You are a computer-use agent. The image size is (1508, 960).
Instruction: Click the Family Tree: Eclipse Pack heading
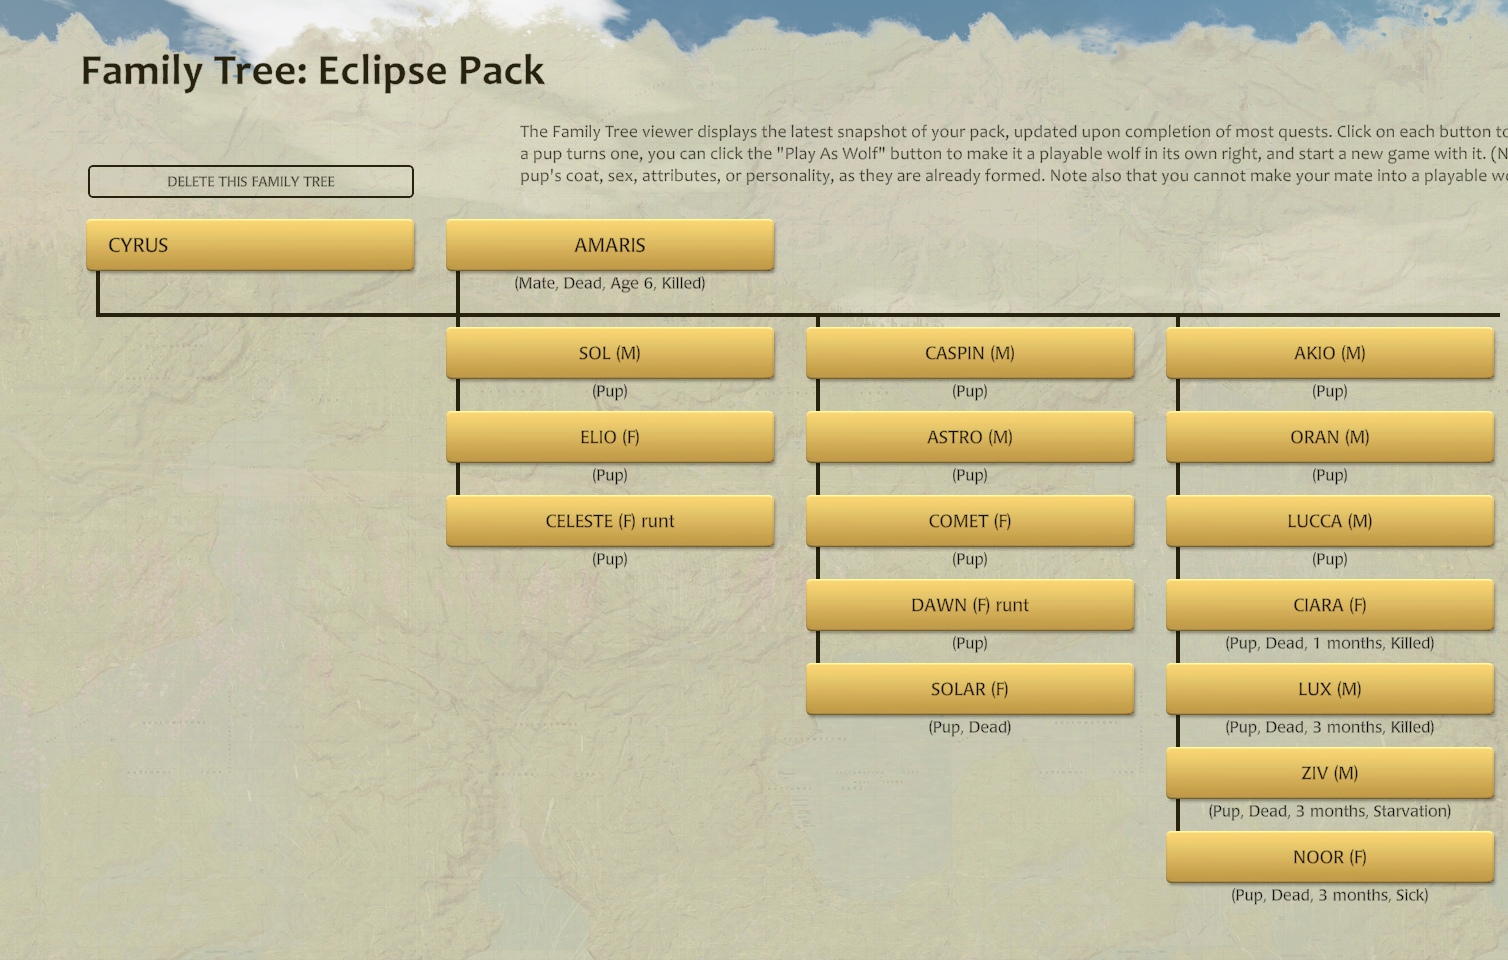(x=312, y=70)
